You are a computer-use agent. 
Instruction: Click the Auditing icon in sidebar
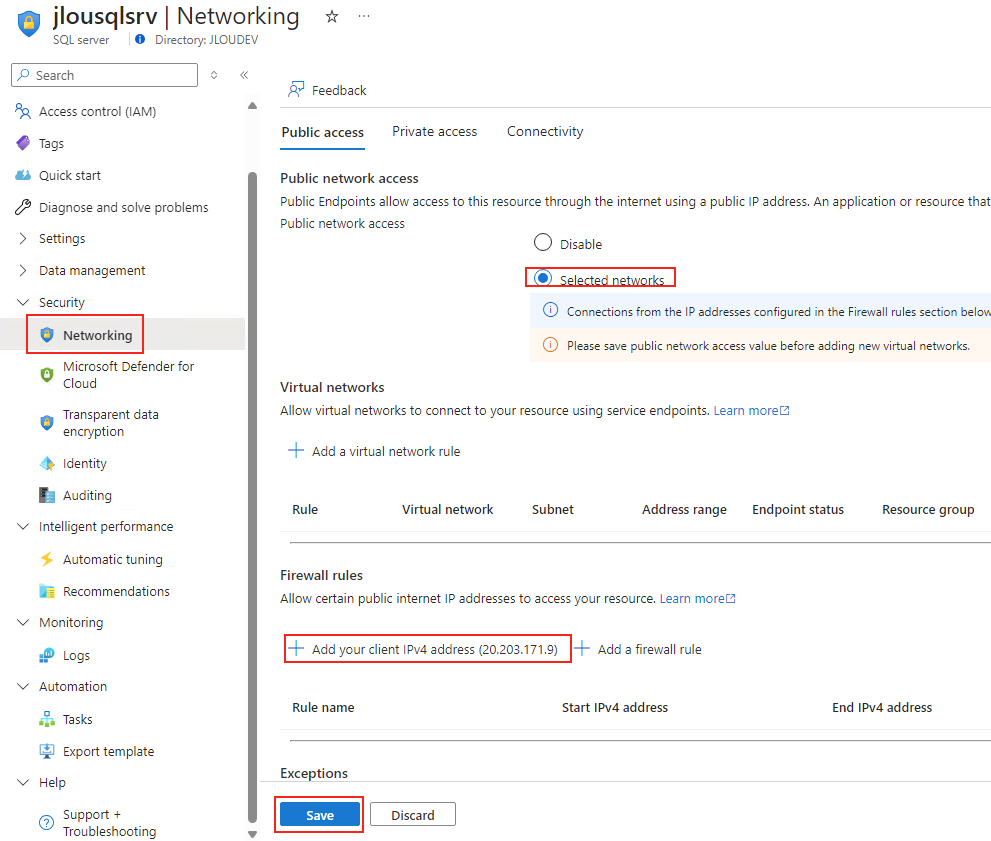click(47, 495)
